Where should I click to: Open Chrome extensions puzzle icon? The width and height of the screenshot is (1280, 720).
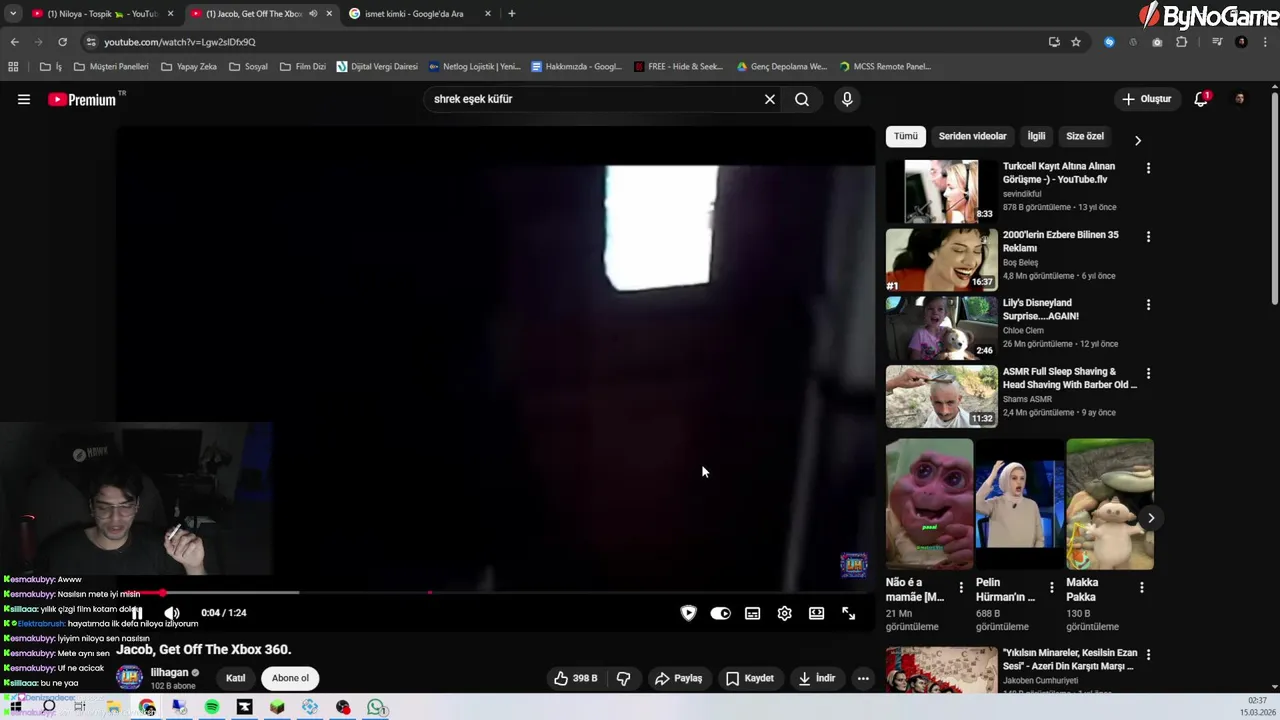point(1181,42)
